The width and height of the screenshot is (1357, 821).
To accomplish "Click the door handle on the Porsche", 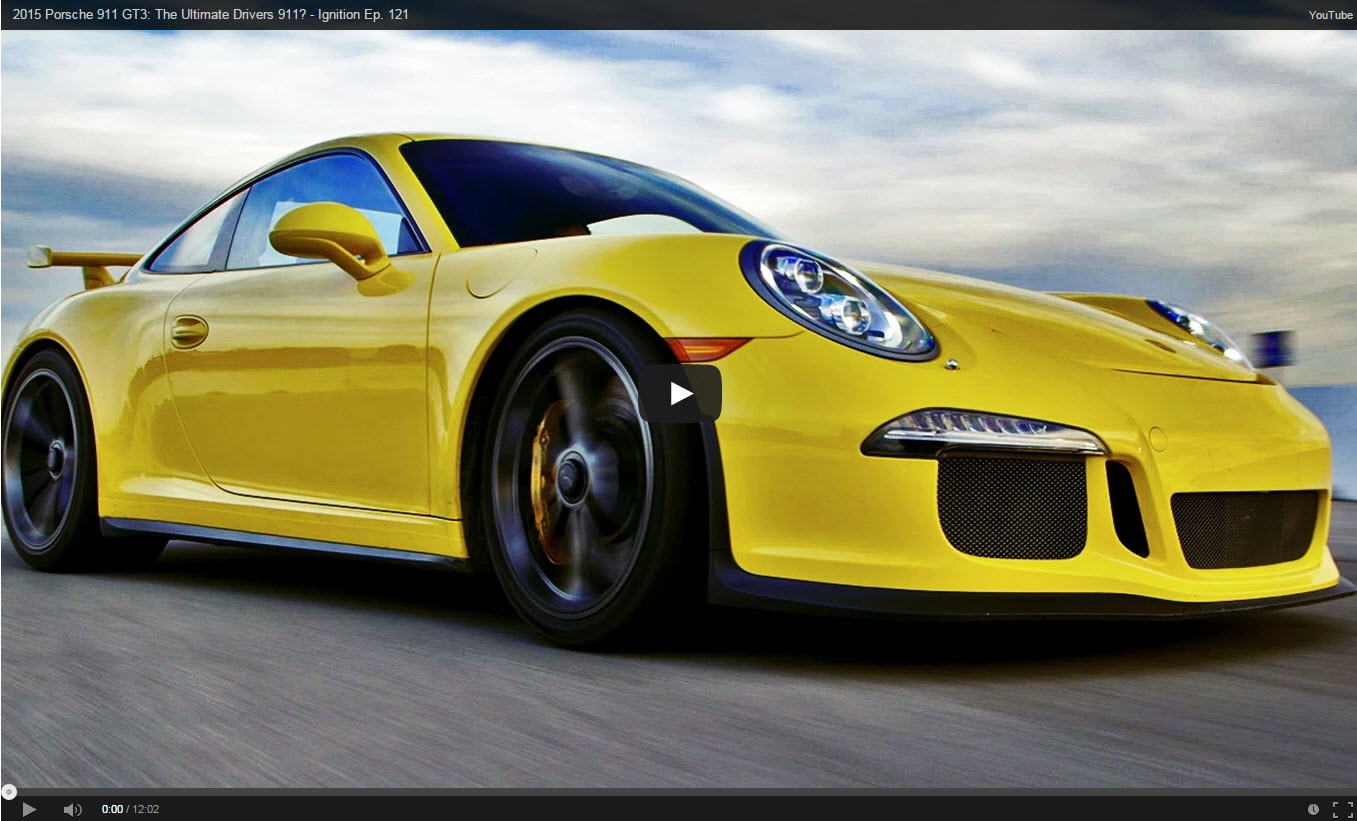I will tap(189, 331).
